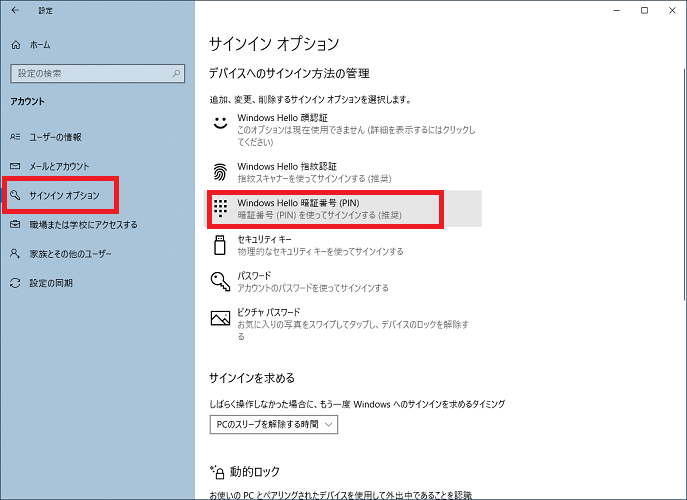
Task: Open ホーム in the sidebar
Action: pyautogui.click(x=40, y=45)
